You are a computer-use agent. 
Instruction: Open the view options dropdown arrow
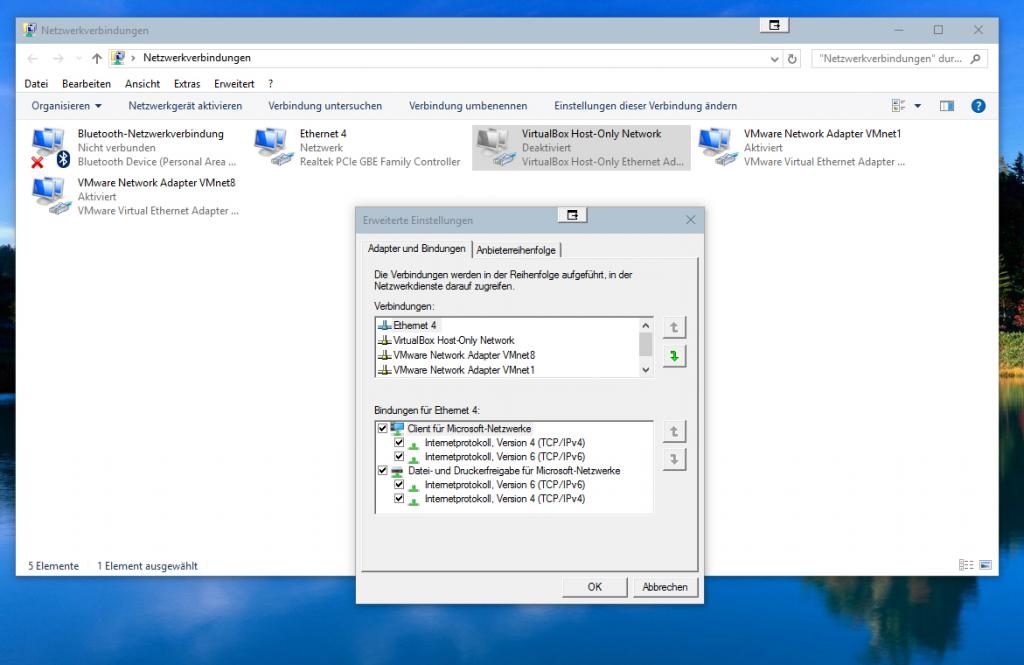918,106
